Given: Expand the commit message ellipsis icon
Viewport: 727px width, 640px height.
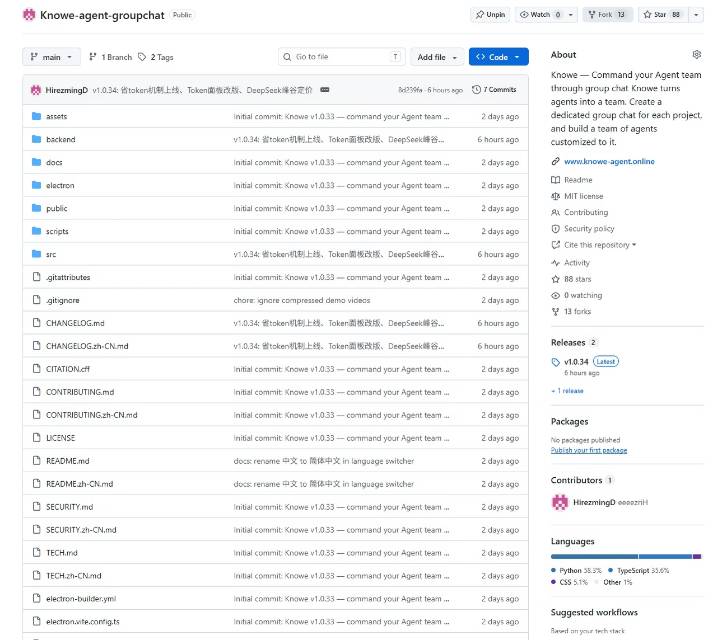Looking at the screenshot, I should point(325,90).
